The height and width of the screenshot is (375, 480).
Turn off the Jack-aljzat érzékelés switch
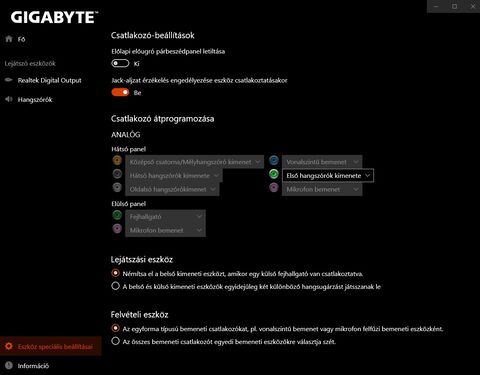(120, 92)
